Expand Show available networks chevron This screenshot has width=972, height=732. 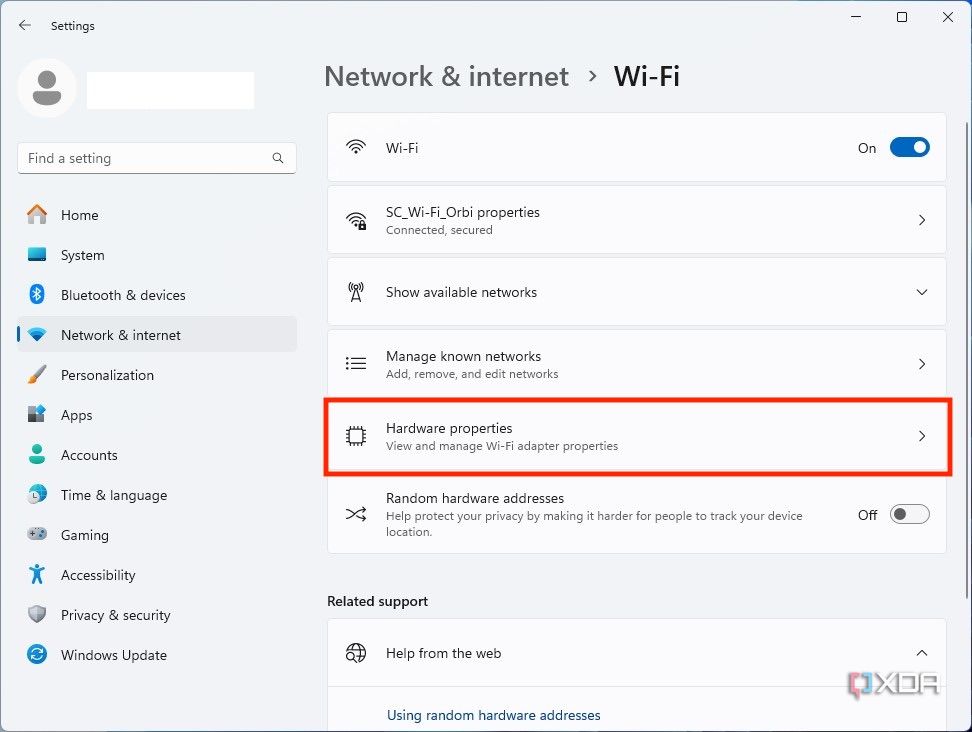click(x=922, y=292)
